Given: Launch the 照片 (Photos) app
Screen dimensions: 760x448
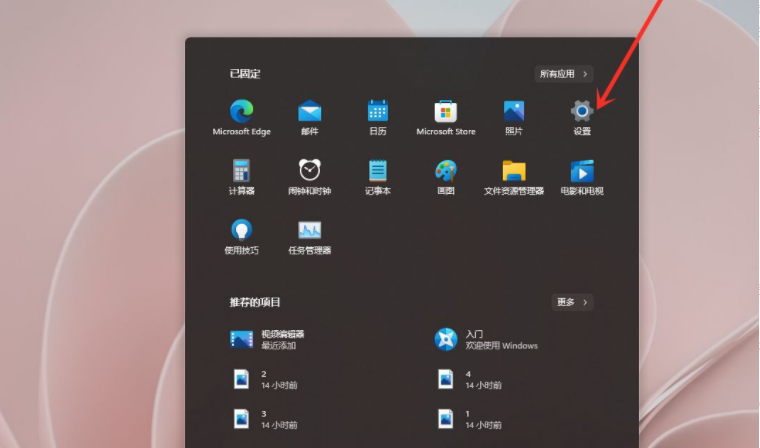Looking at the screenshot, I should [x=514, y=111].
